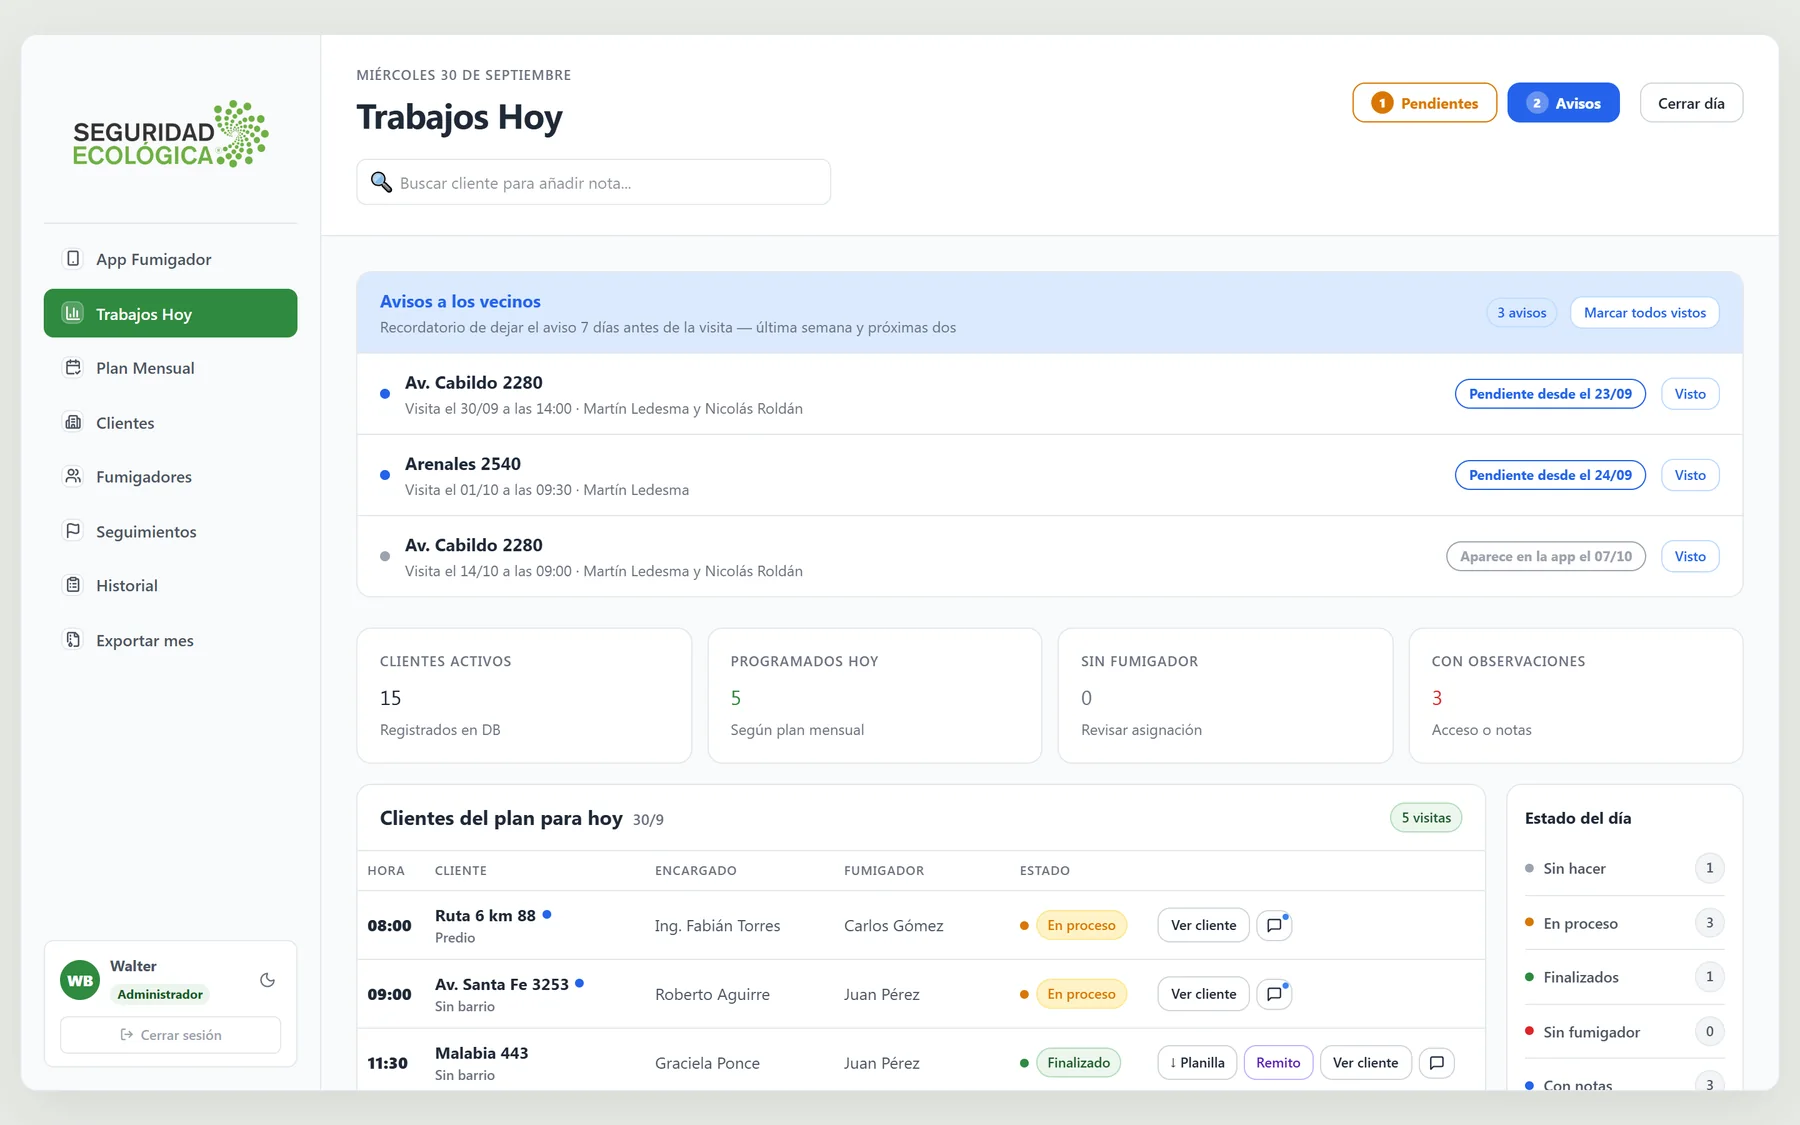Click the WB user avatar
The width and height of the screenshot is (1800, 1125).
[80, 980]
